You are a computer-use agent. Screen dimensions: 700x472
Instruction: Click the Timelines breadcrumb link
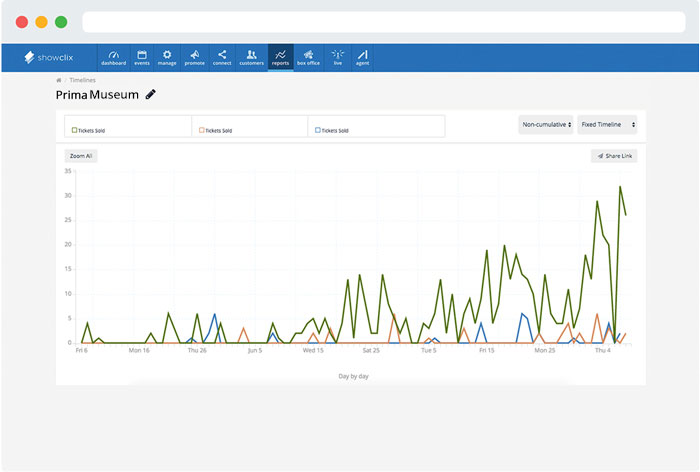click(x=82, y=79)
